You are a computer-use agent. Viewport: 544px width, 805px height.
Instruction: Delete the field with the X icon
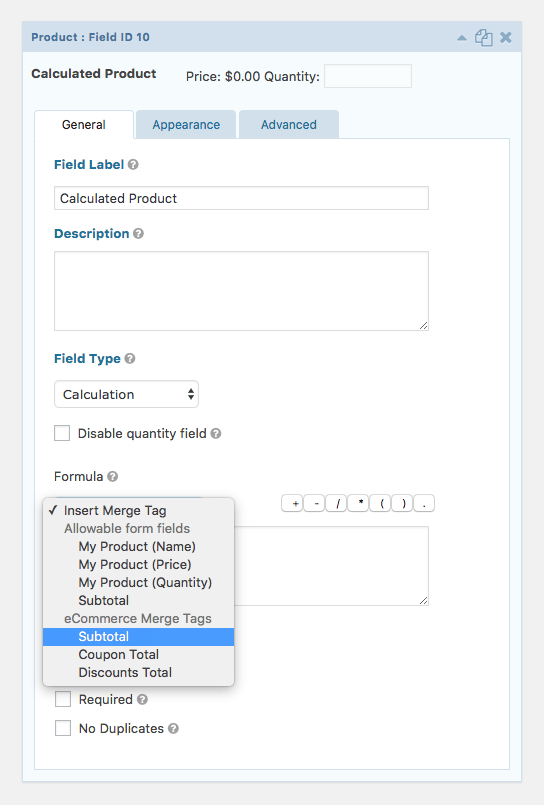coord(506,37)
